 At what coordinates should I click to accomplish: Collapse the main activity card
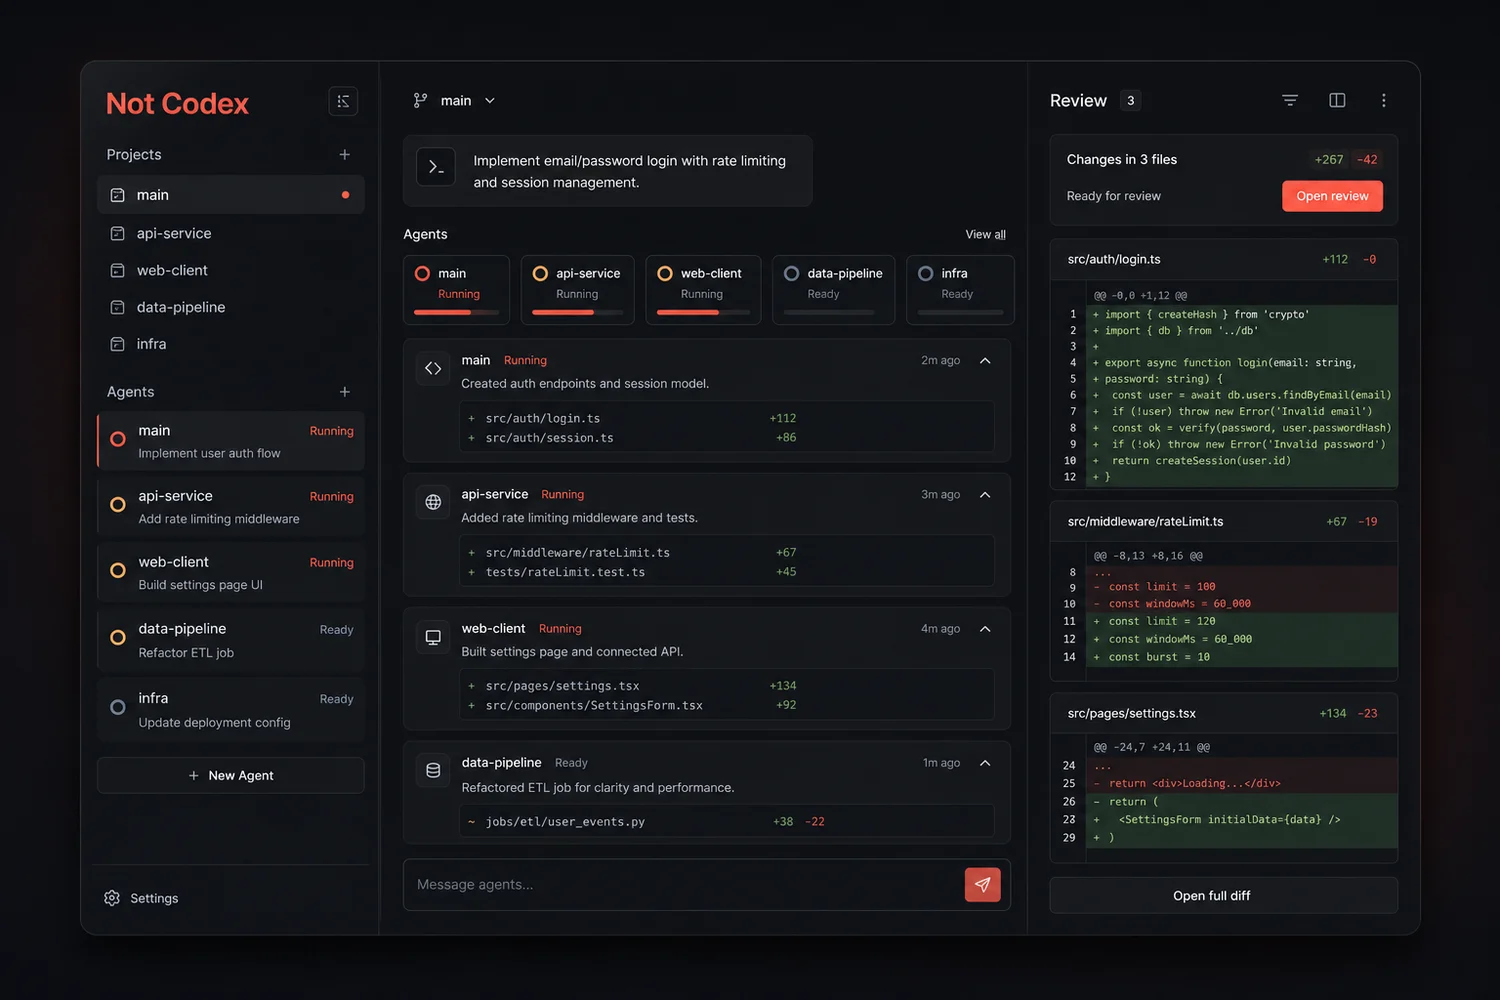click(x=985, y=361)
